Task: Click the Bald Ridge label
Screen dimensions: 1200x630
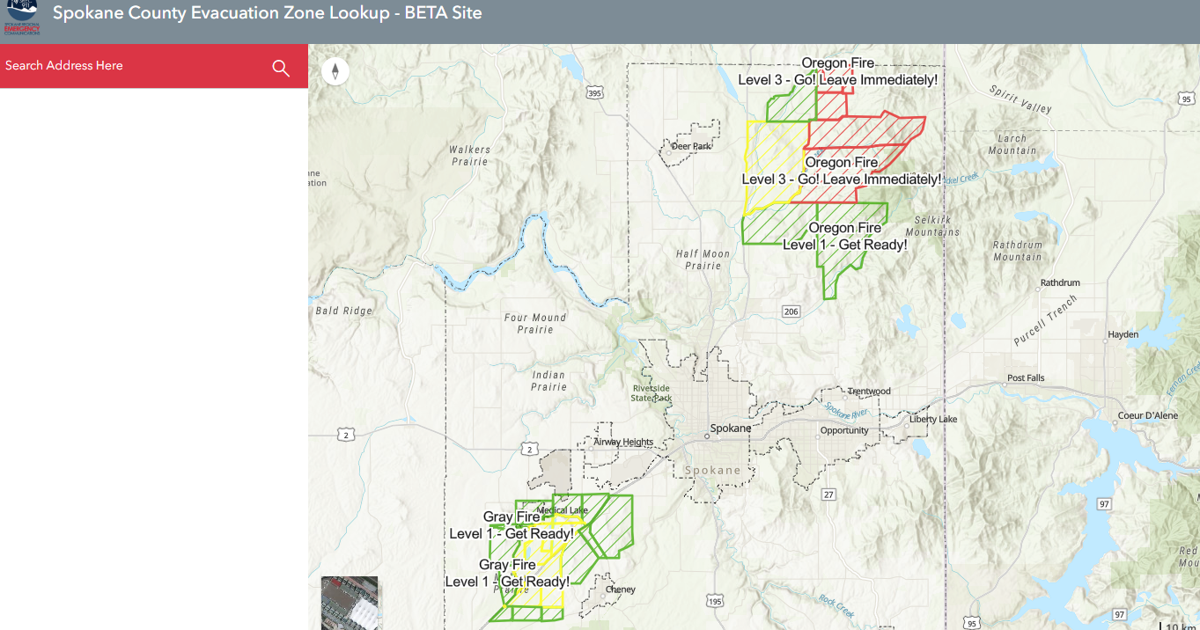Action: (344, 311)
